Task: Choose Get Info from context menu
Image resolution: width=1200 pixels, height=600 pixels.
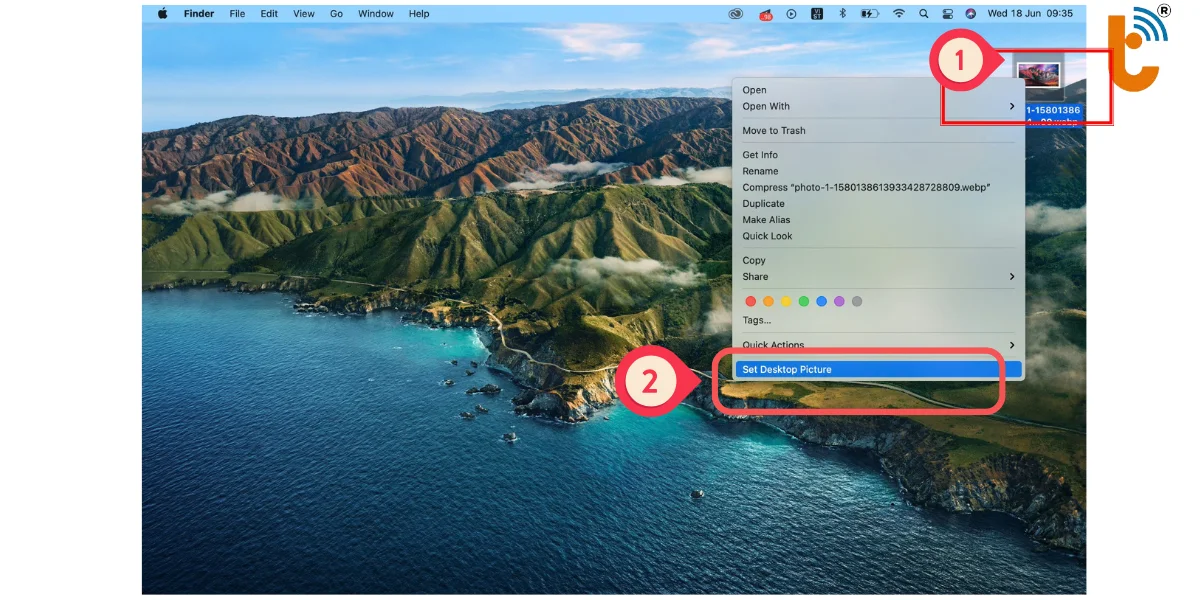Action: 760,155
